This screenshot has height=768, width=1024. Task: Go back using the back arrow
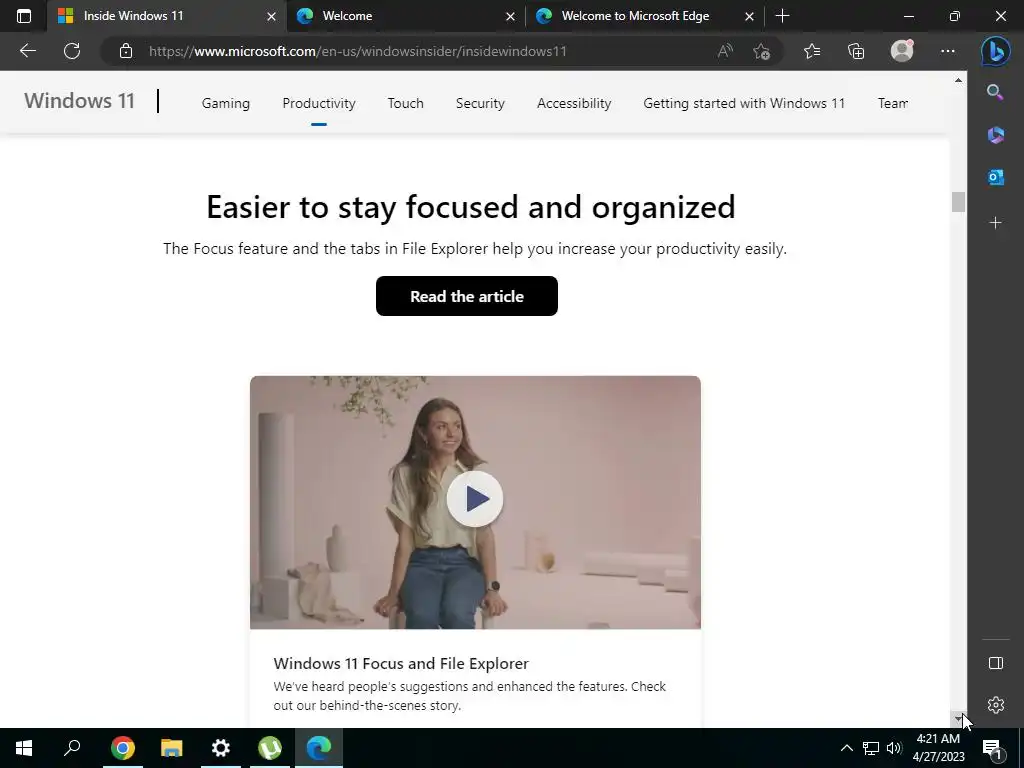pos(27,51)
